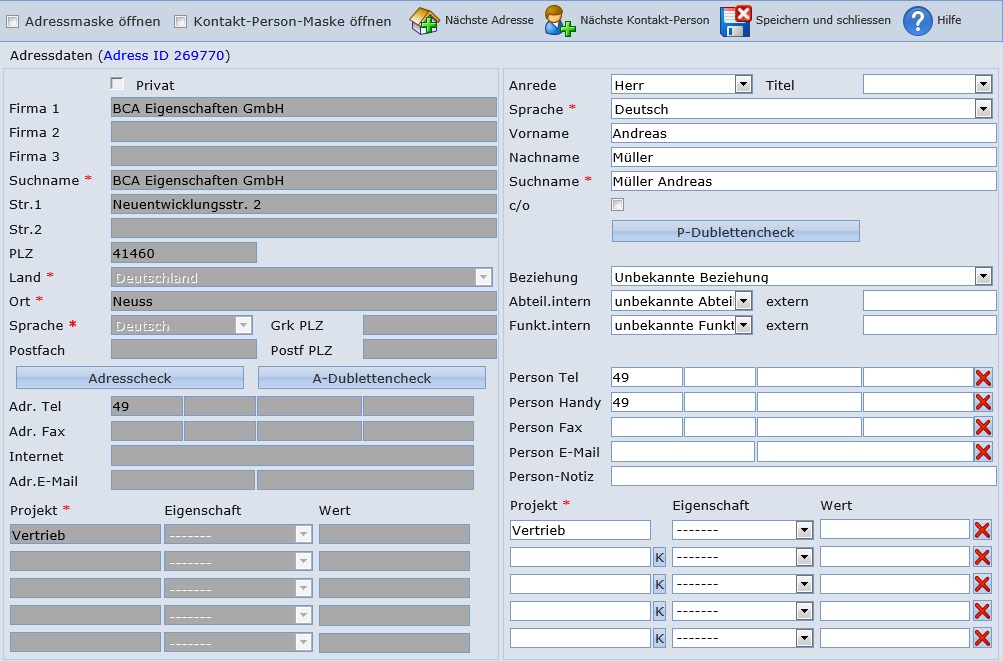The image size is (1003, 661).
Task: Click the Adresscheck button
Action: (x=130, y=378)
